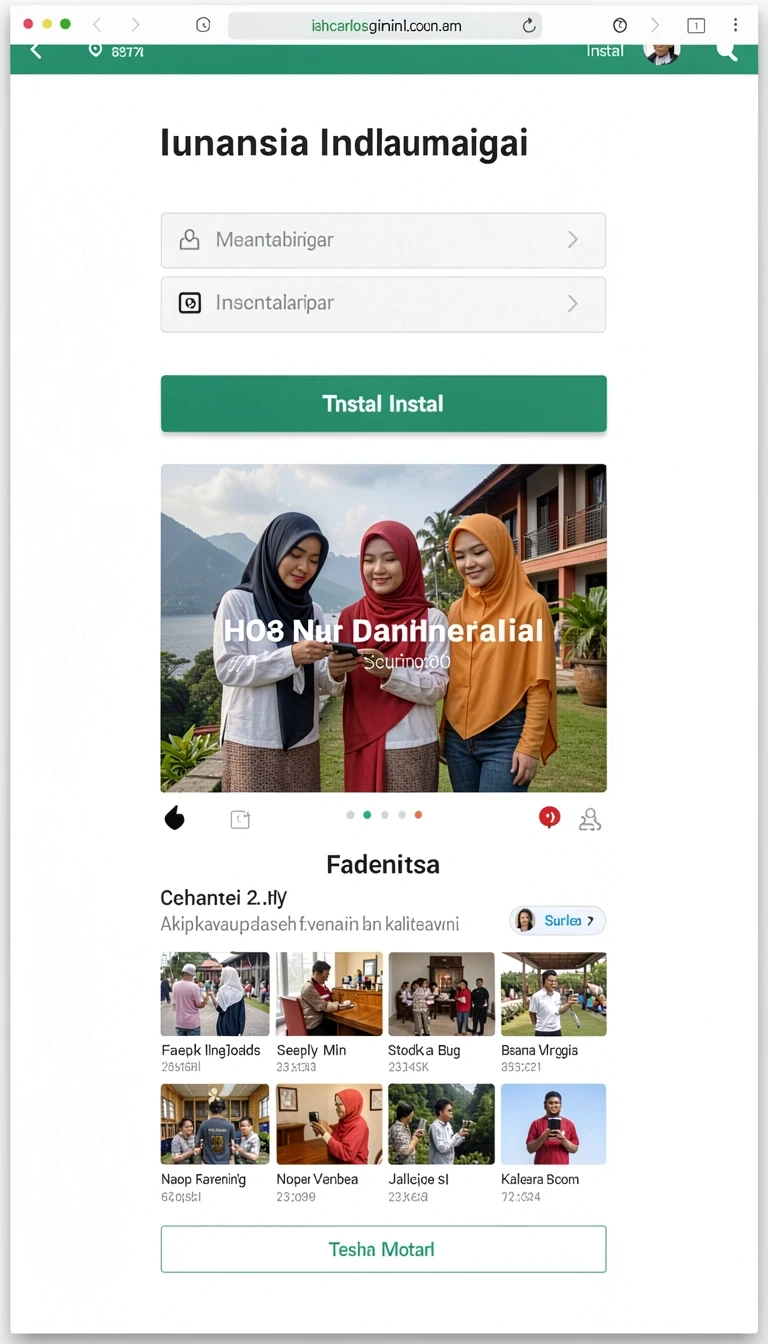Click the Tesha Motarl button
This screenshot has height=1344, width=768.
coord(383,1249)
